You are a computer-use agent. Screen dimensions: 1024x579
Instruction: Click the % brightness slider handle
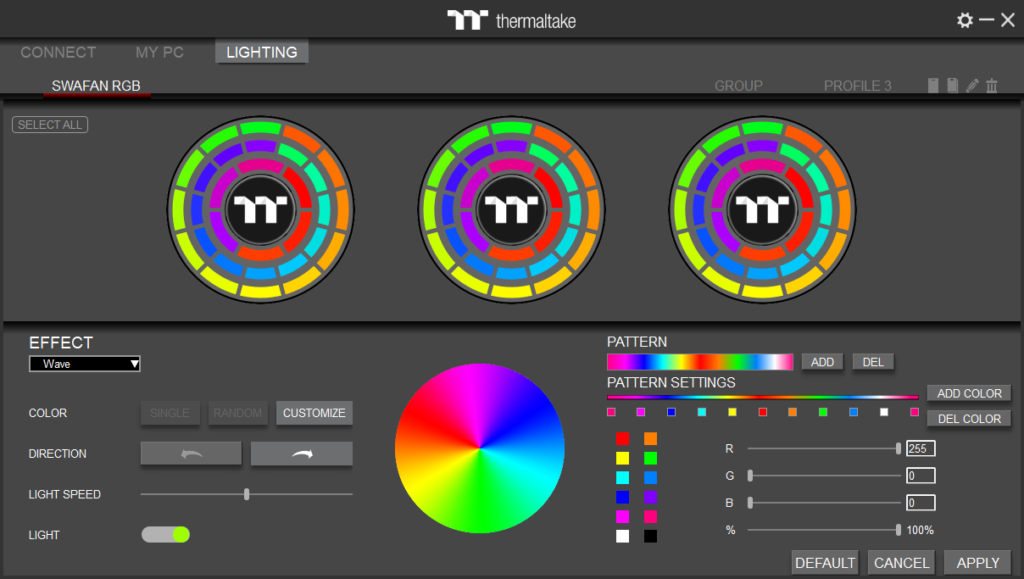pyautogui.click(x=899, y=530)
